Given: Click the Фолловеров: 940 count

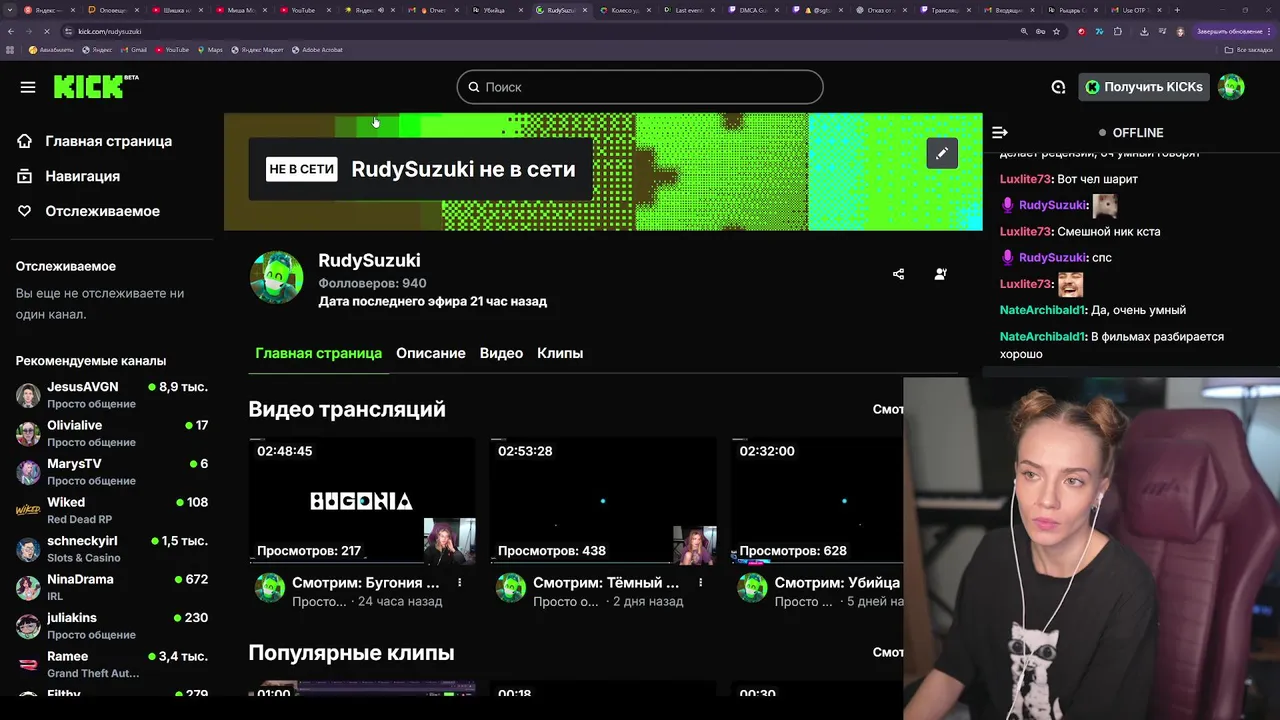Looking at the screenshot, I should (x=372, y=283).
